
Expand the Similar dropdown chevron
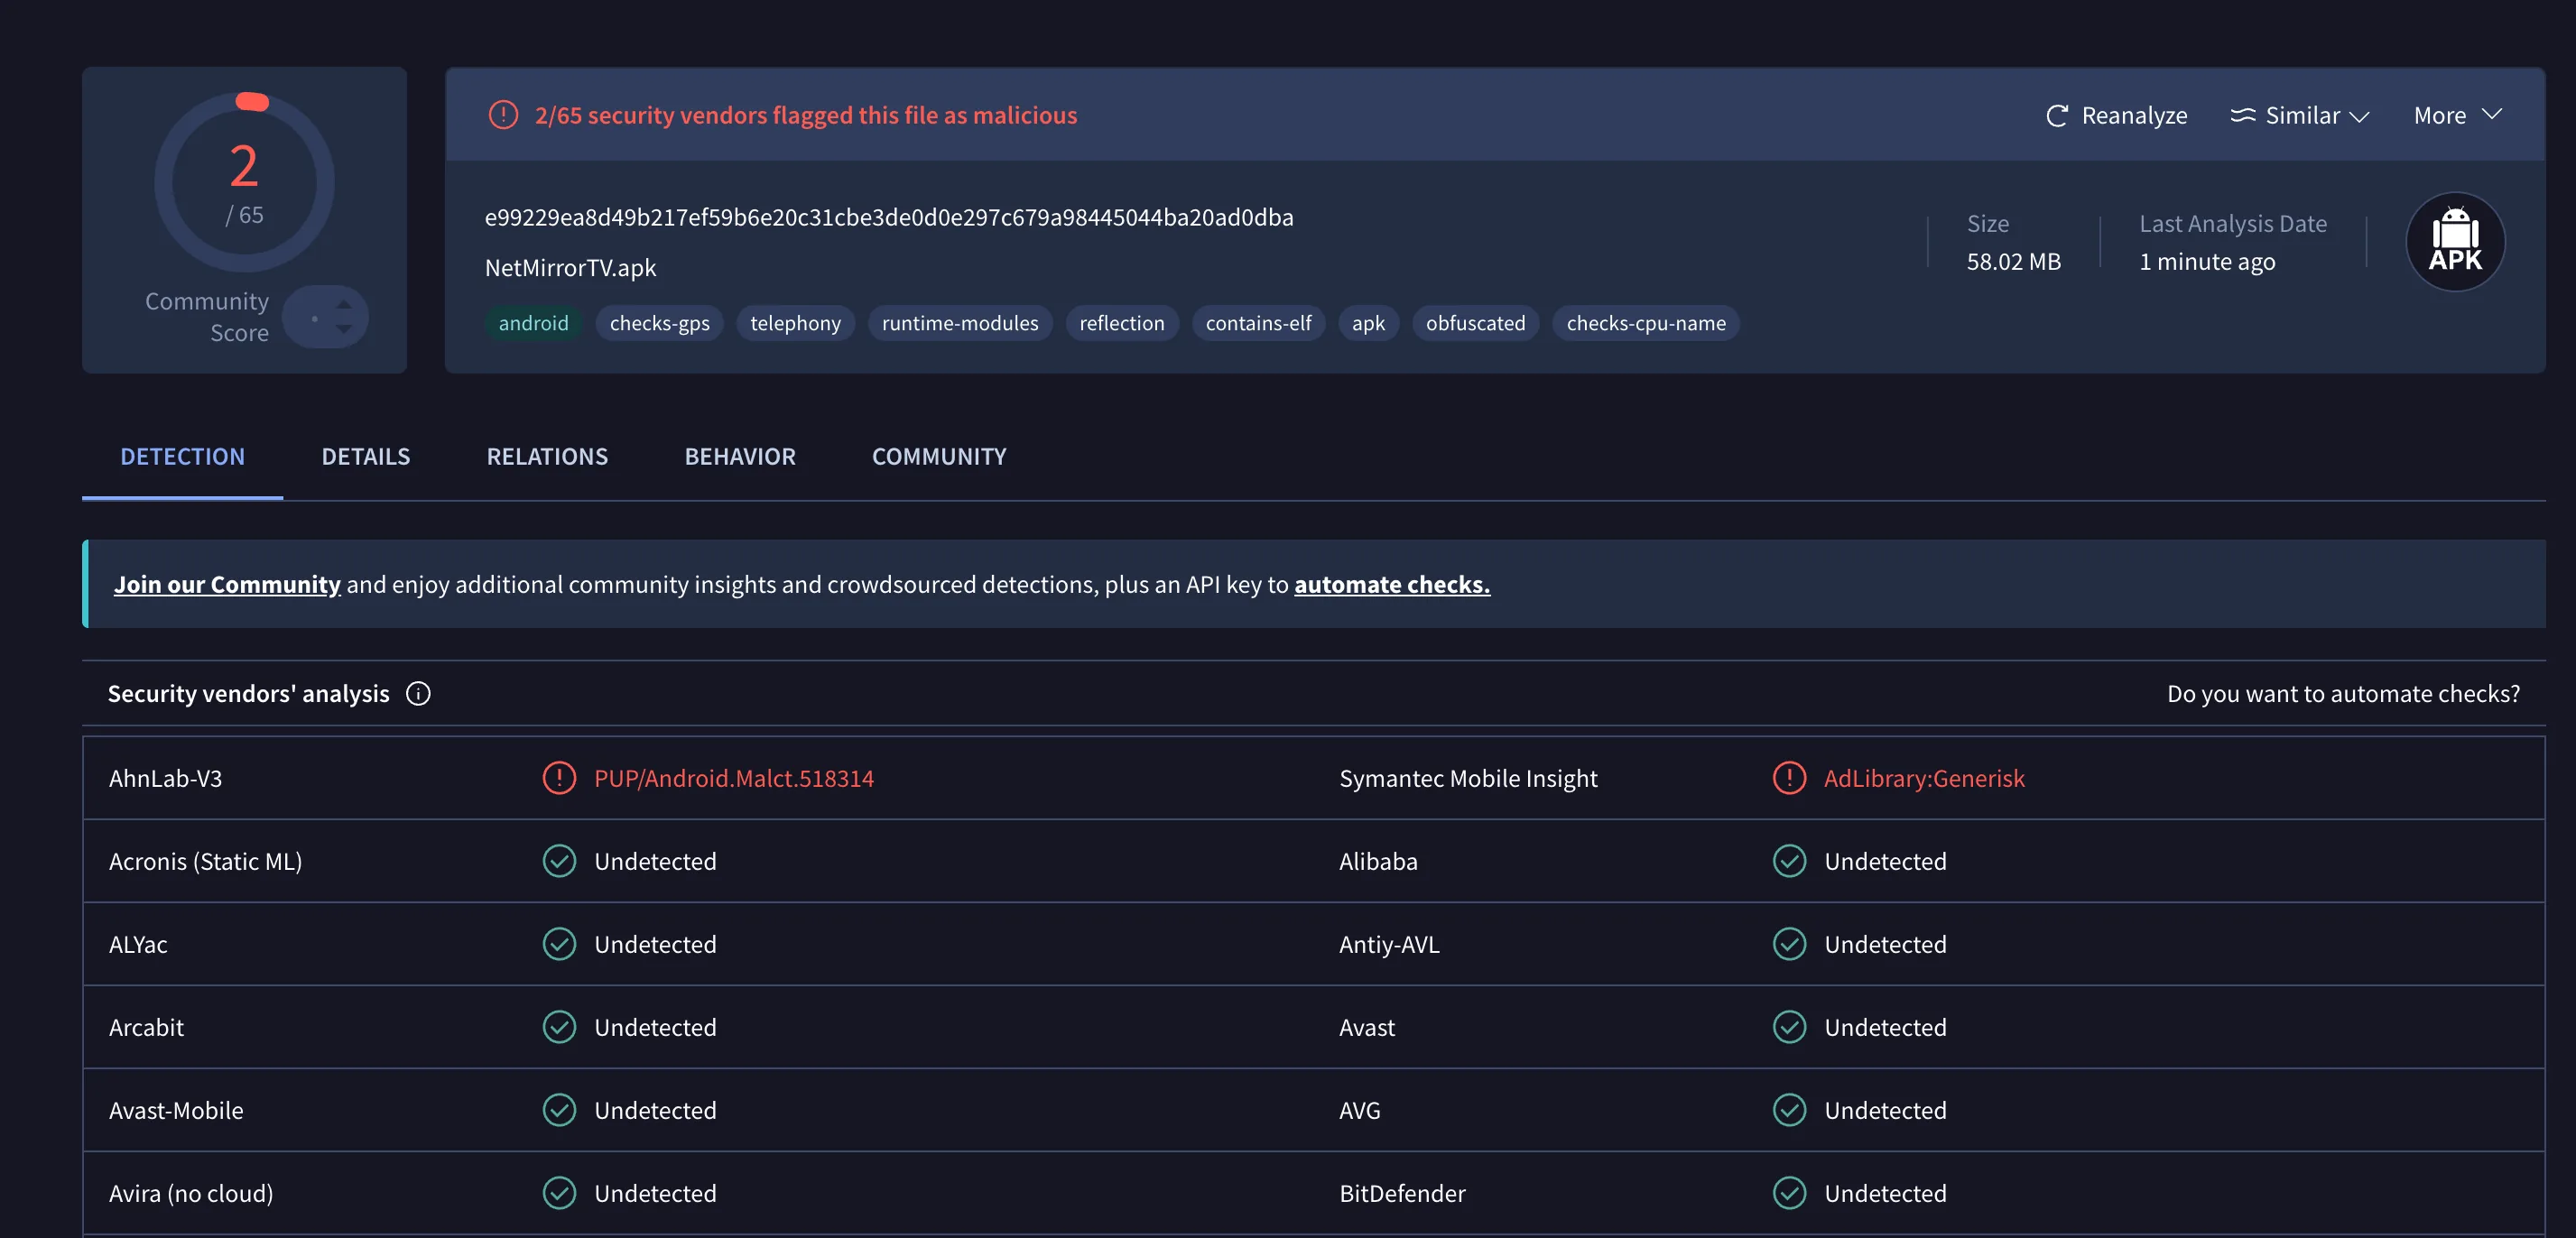[2359, 116]
